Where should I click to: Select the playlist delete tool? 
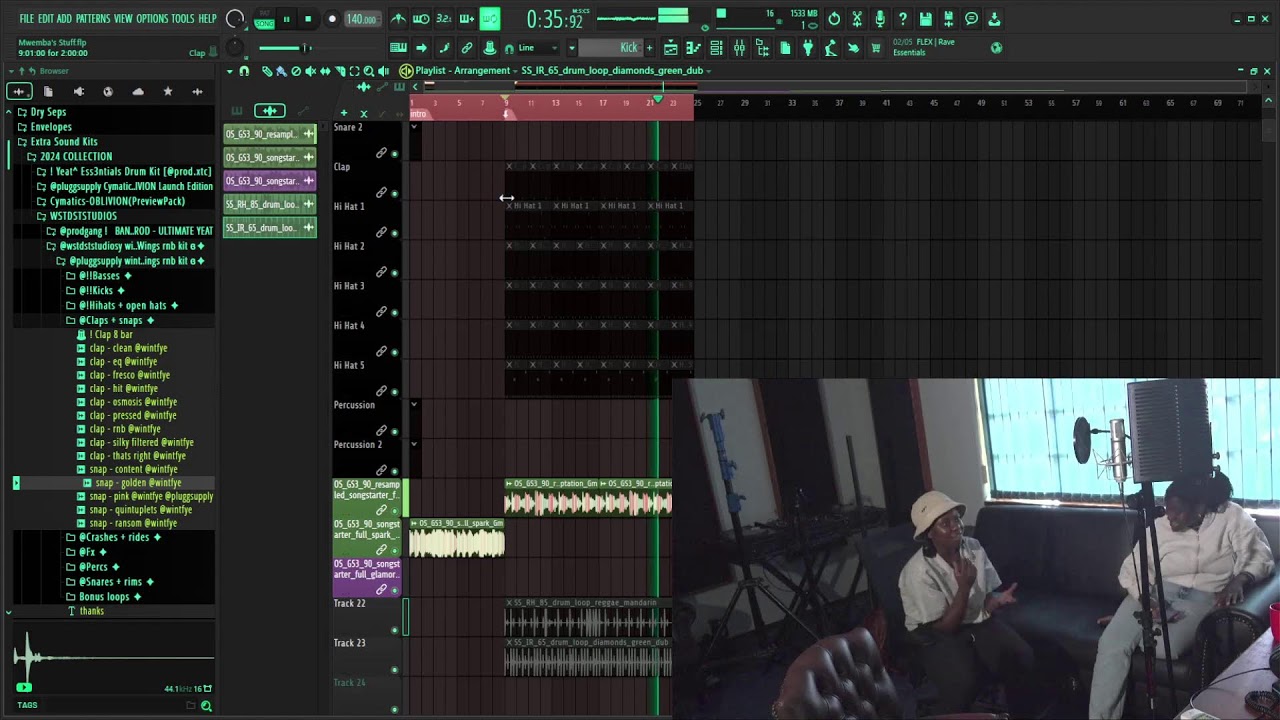(296, 71)
